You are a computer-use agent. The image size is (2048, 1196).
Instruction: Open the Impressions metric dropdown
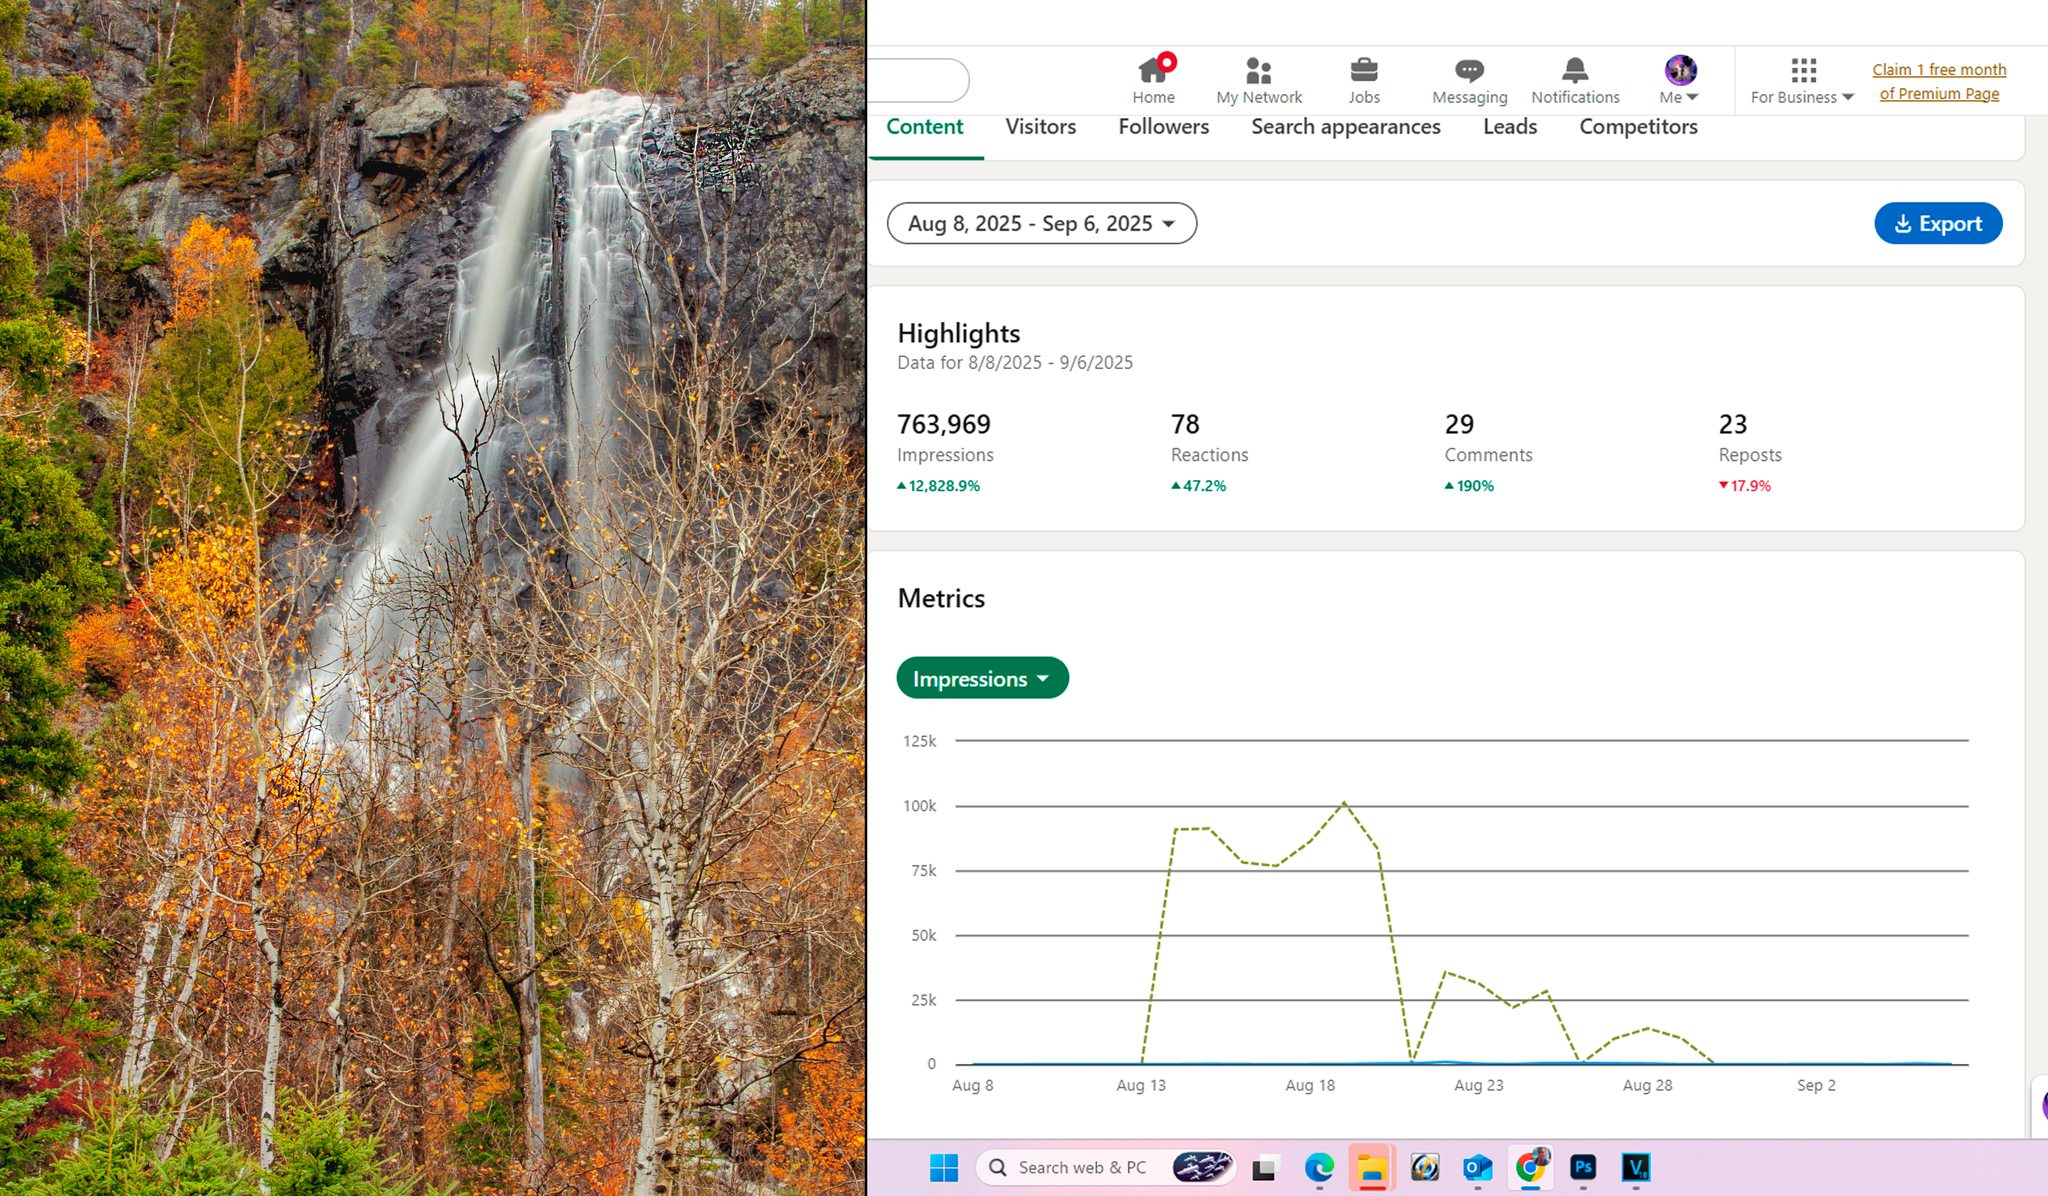(x=982, y=678)
